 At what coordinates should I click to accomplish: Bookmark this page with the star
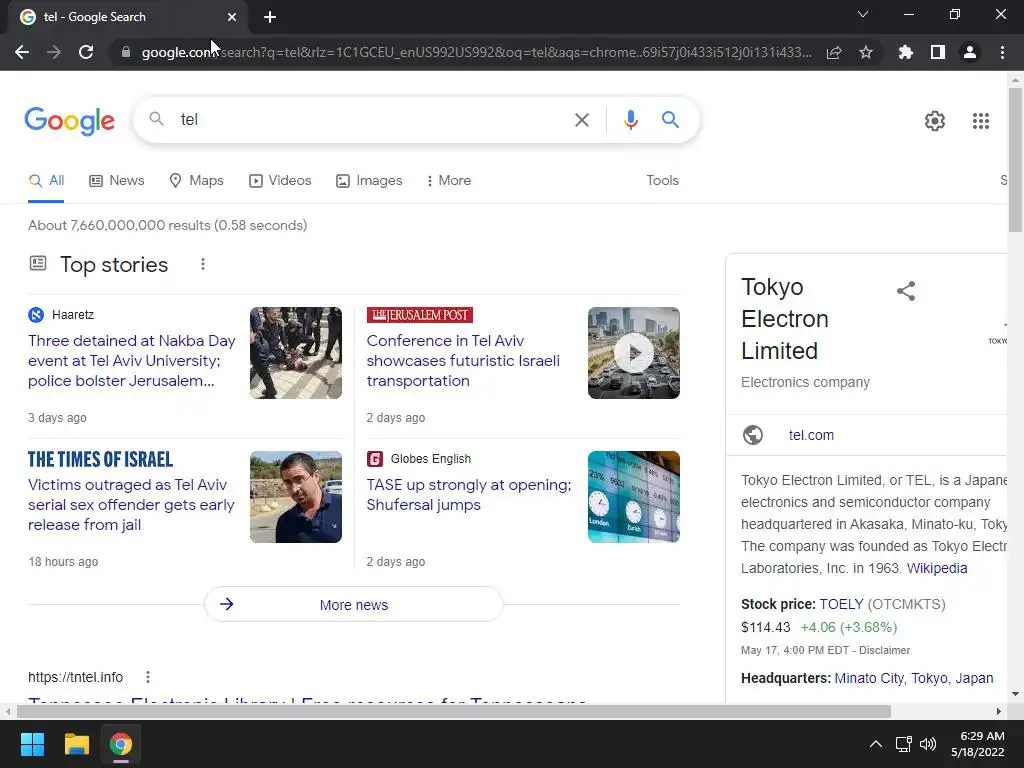point(866,52)
